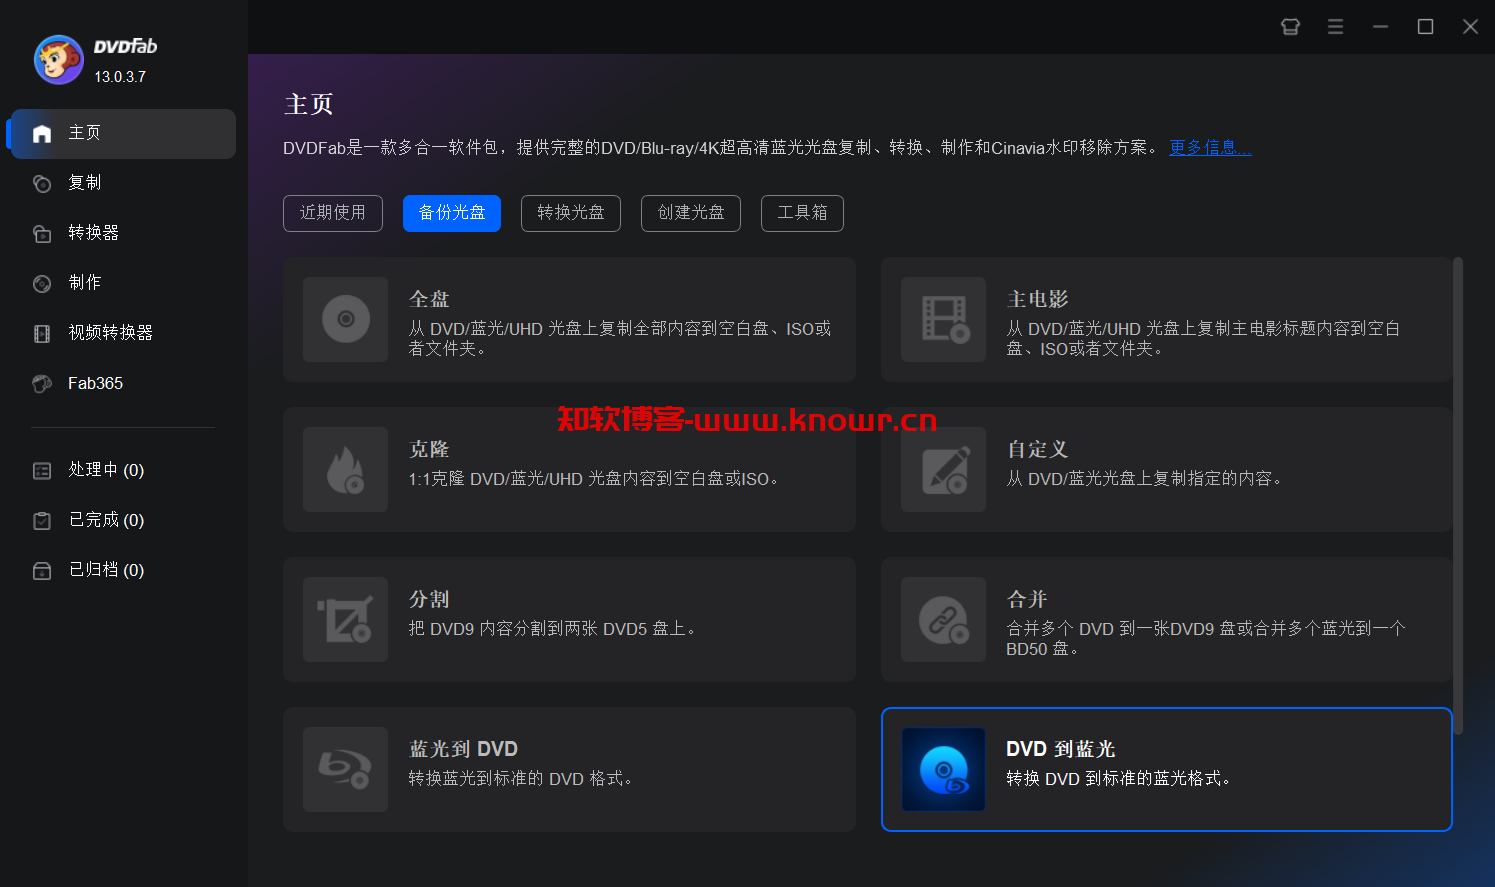Click the film icon beside 视频转换器
The width and height of the screenshot is (1495, 887).
(42, 334)
